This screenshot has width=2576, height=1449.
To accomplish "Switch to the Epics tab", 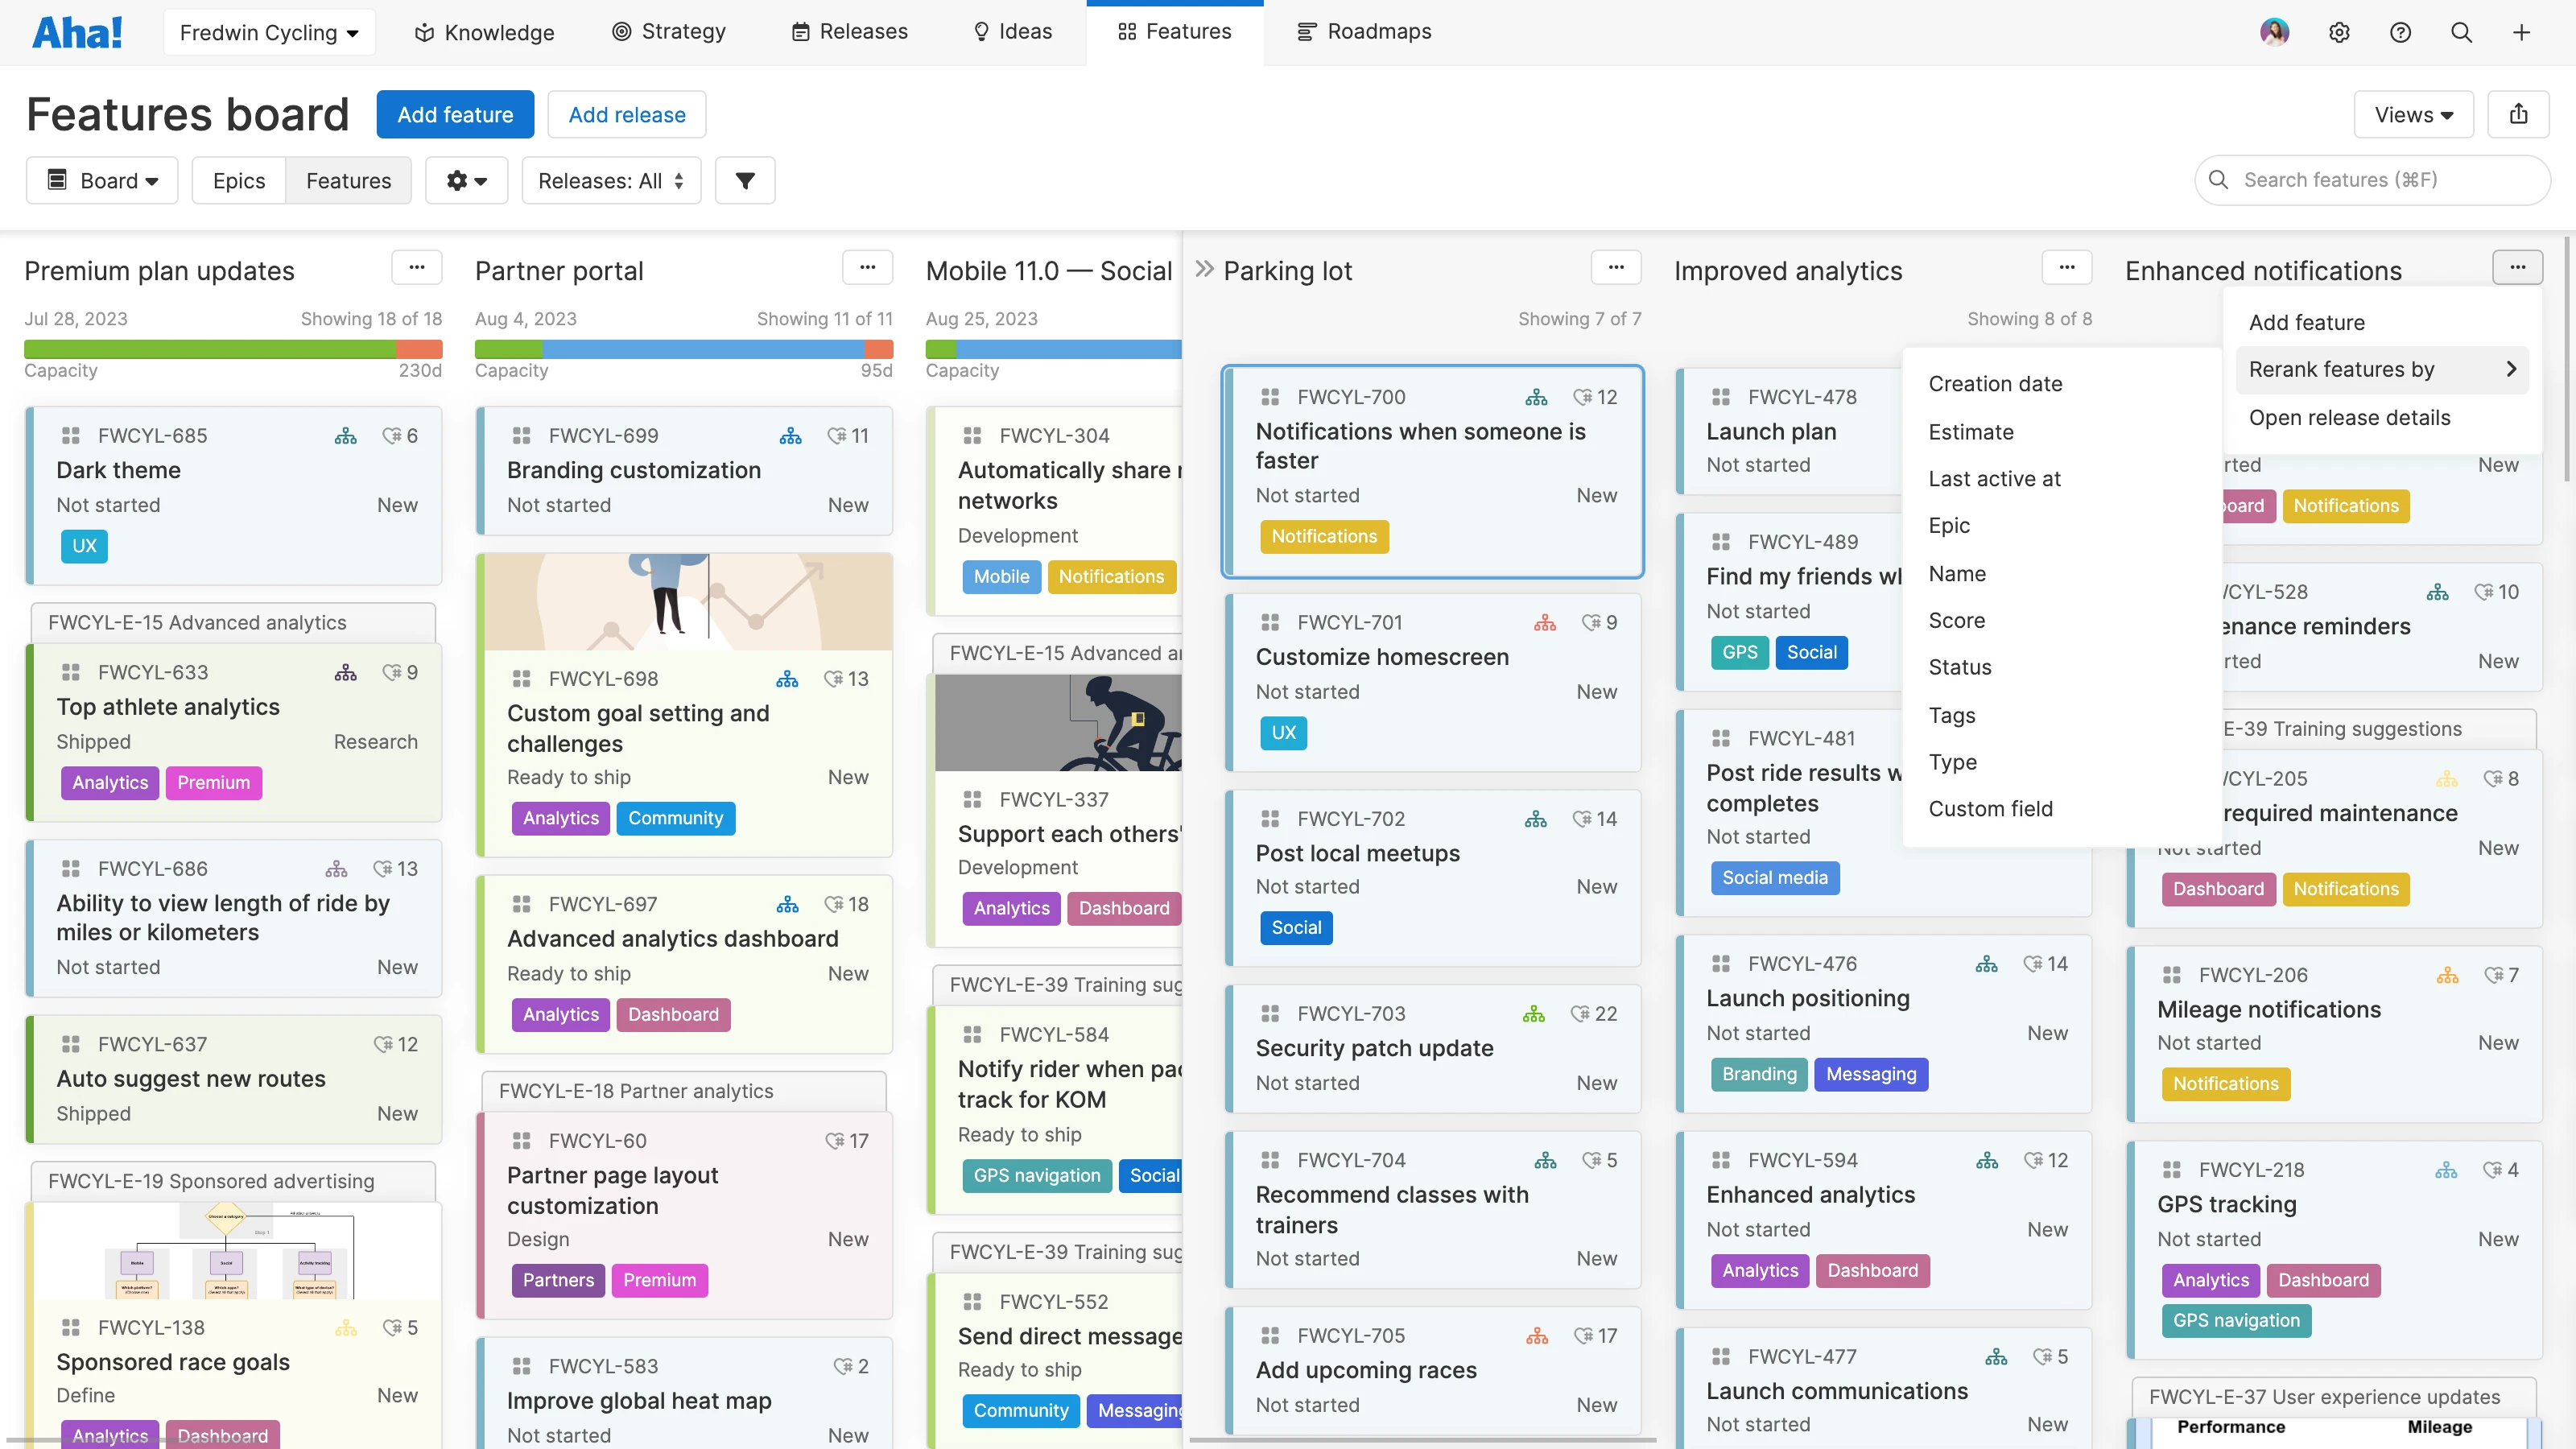I will coord(238,181).
